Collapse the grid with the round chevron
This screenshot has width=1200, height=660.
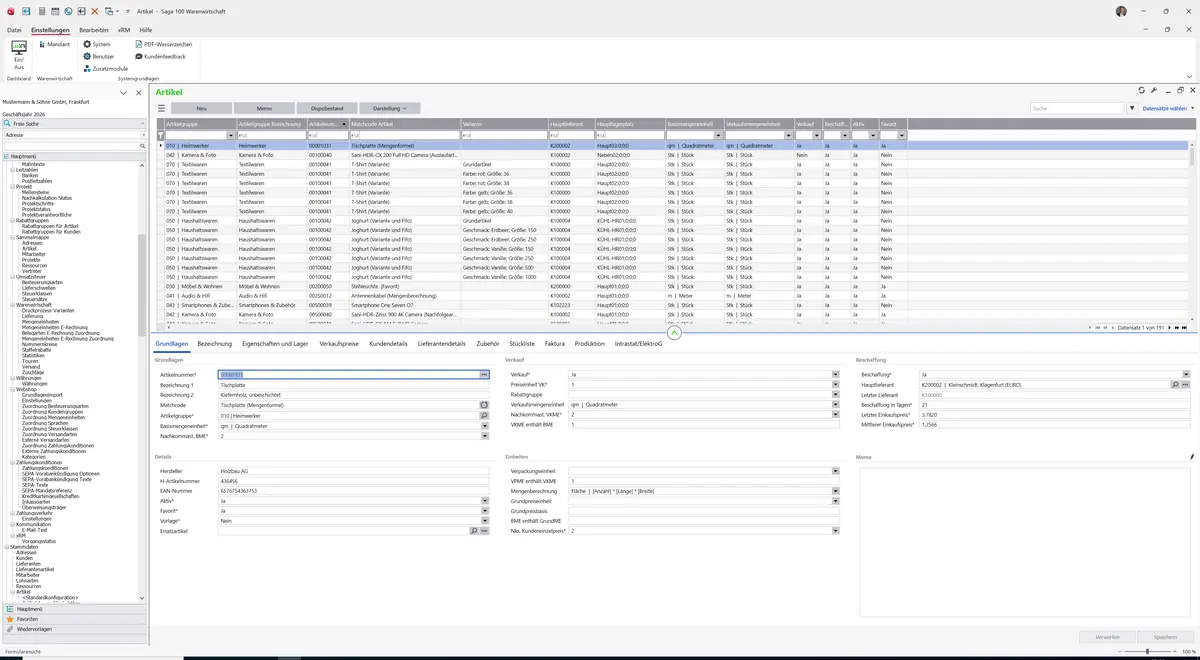674,333
